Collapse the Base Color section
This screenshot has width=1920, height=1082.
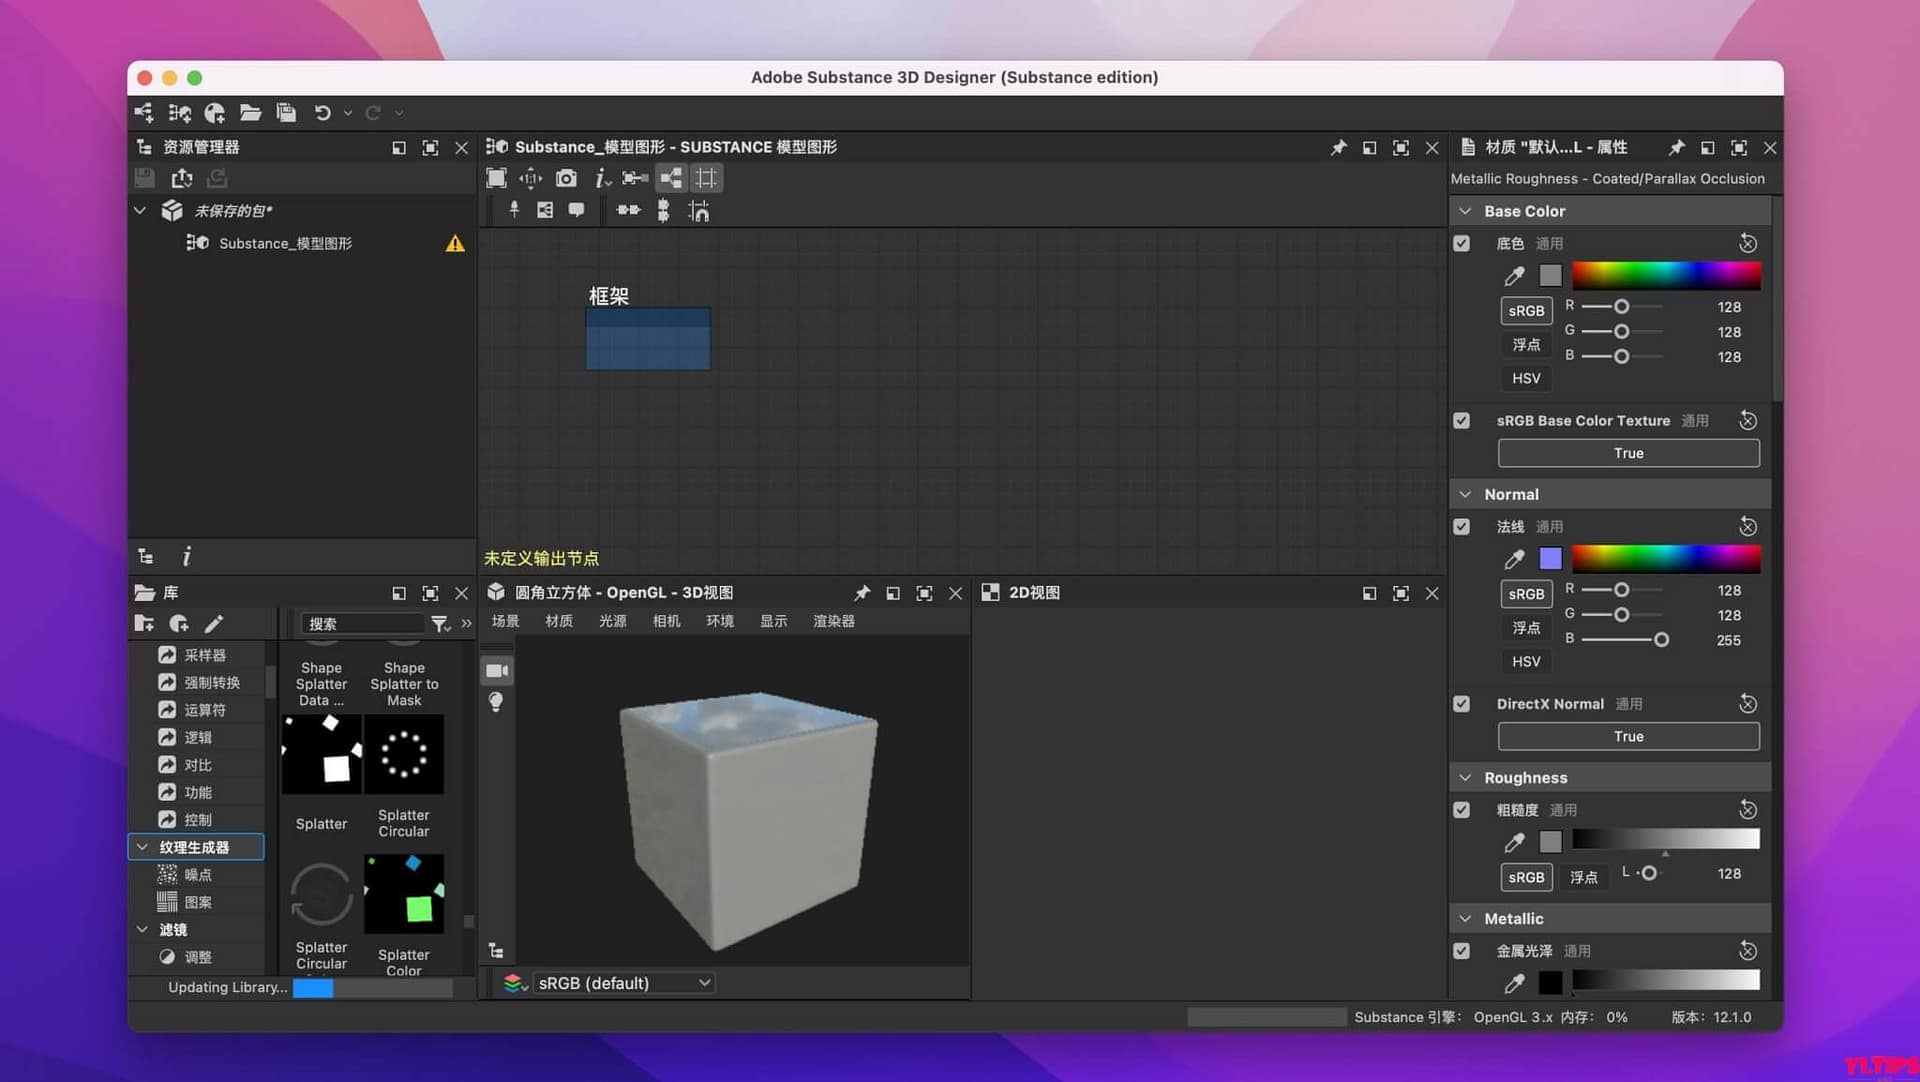point(1466,211)
